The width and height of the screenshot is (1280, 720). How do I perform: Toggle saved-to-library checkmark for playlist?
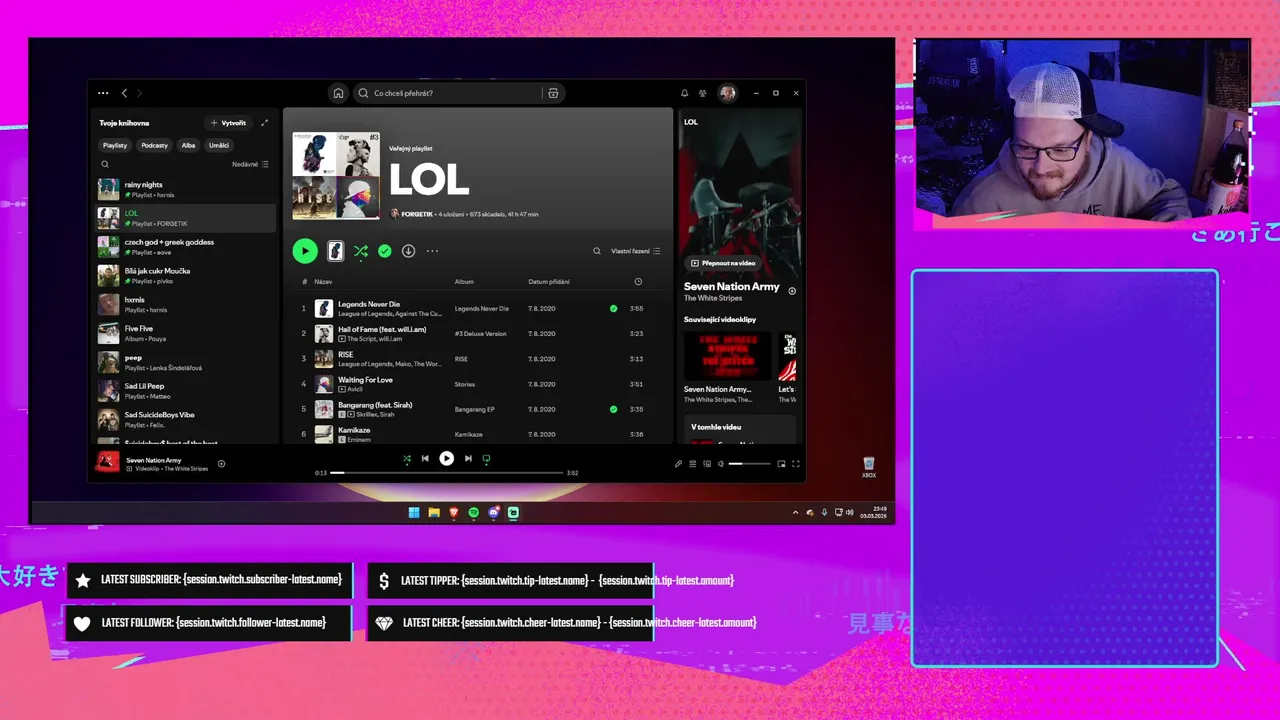click(x=384, y=251)
